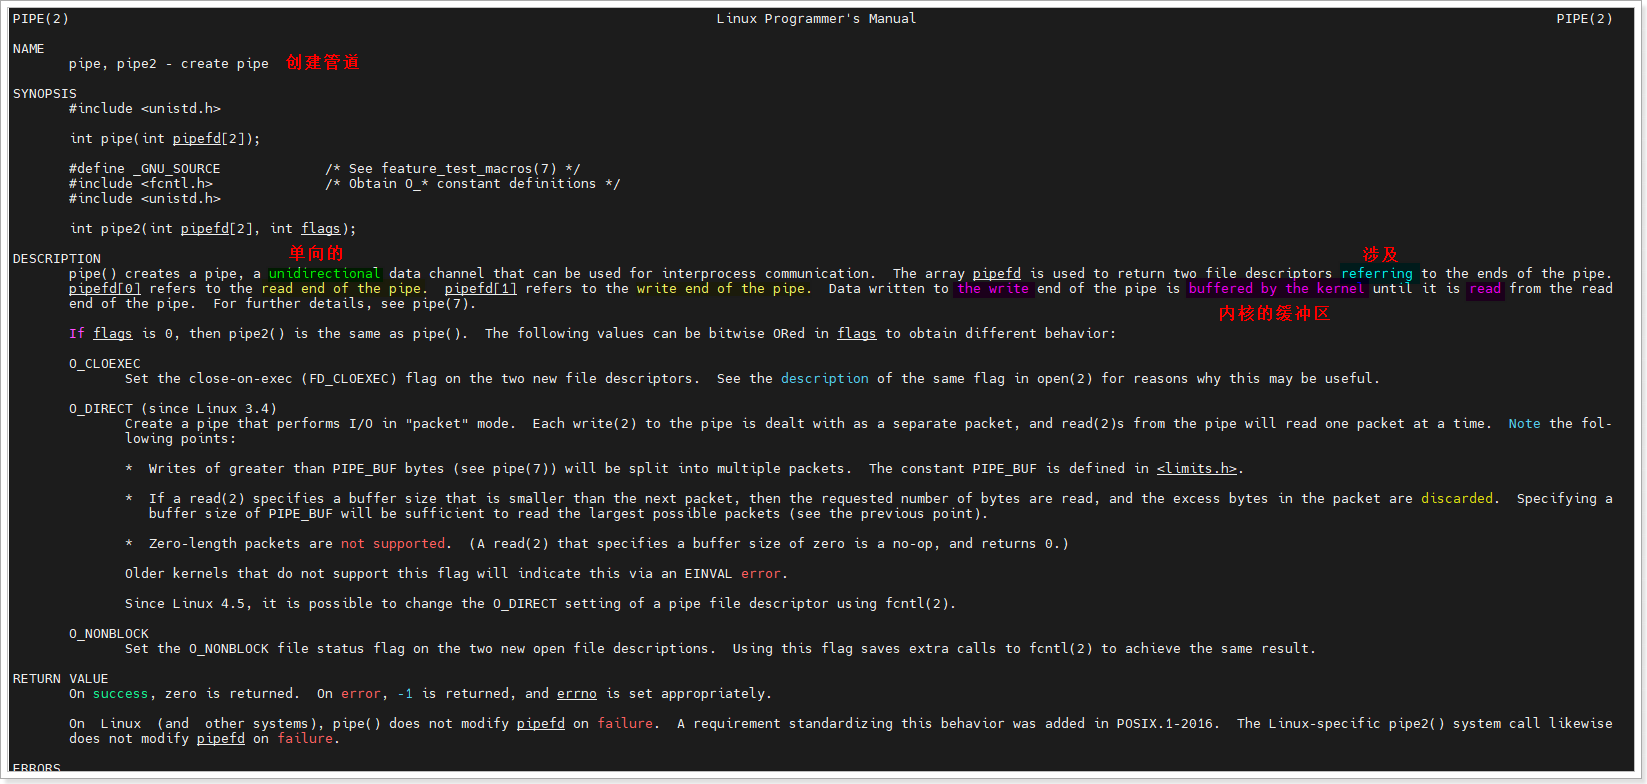Click the Linux Programmer's Manual title
Screen dimensions: 1647x784
coord(816,19)
